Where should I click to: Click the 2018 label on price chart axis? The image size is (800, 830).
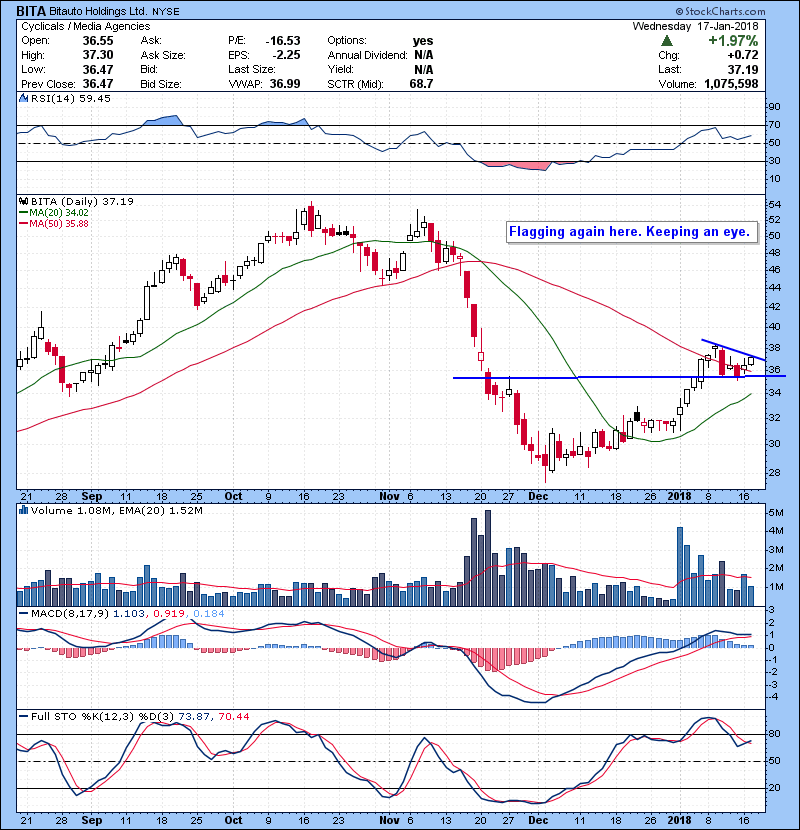coord(680,497)
